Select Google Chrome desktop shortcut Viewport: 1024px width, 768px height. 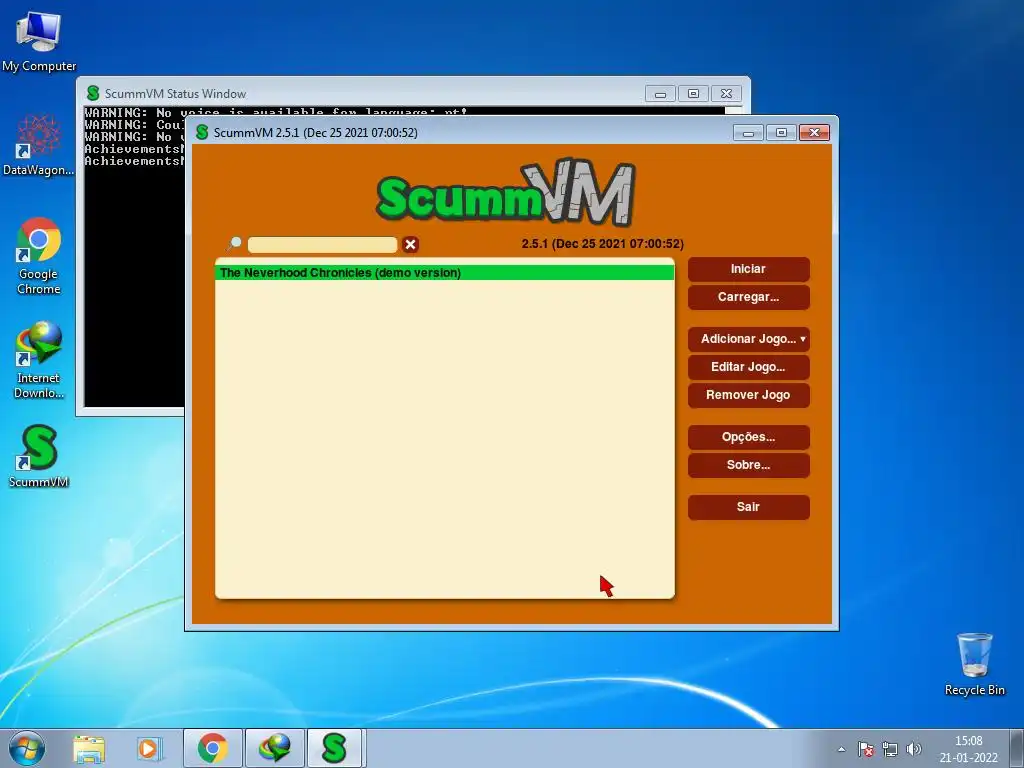[x=39, y=256]
